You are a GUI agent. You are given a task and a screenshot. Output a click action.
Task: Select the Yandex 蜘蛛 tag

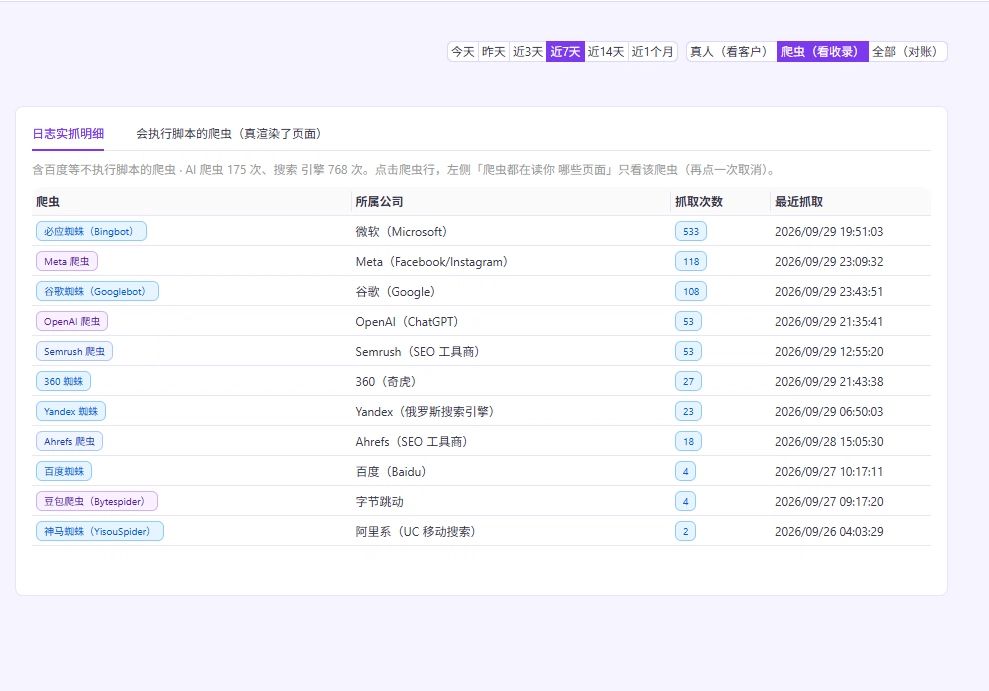point(71,411)
